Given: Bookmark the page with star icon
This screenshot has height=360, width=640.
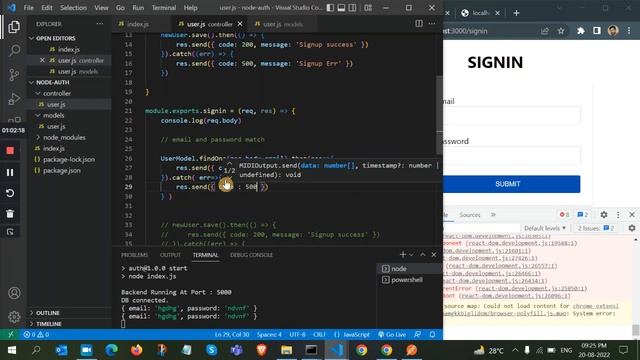Looking at the screenshot, I should (x=561, y=31).
